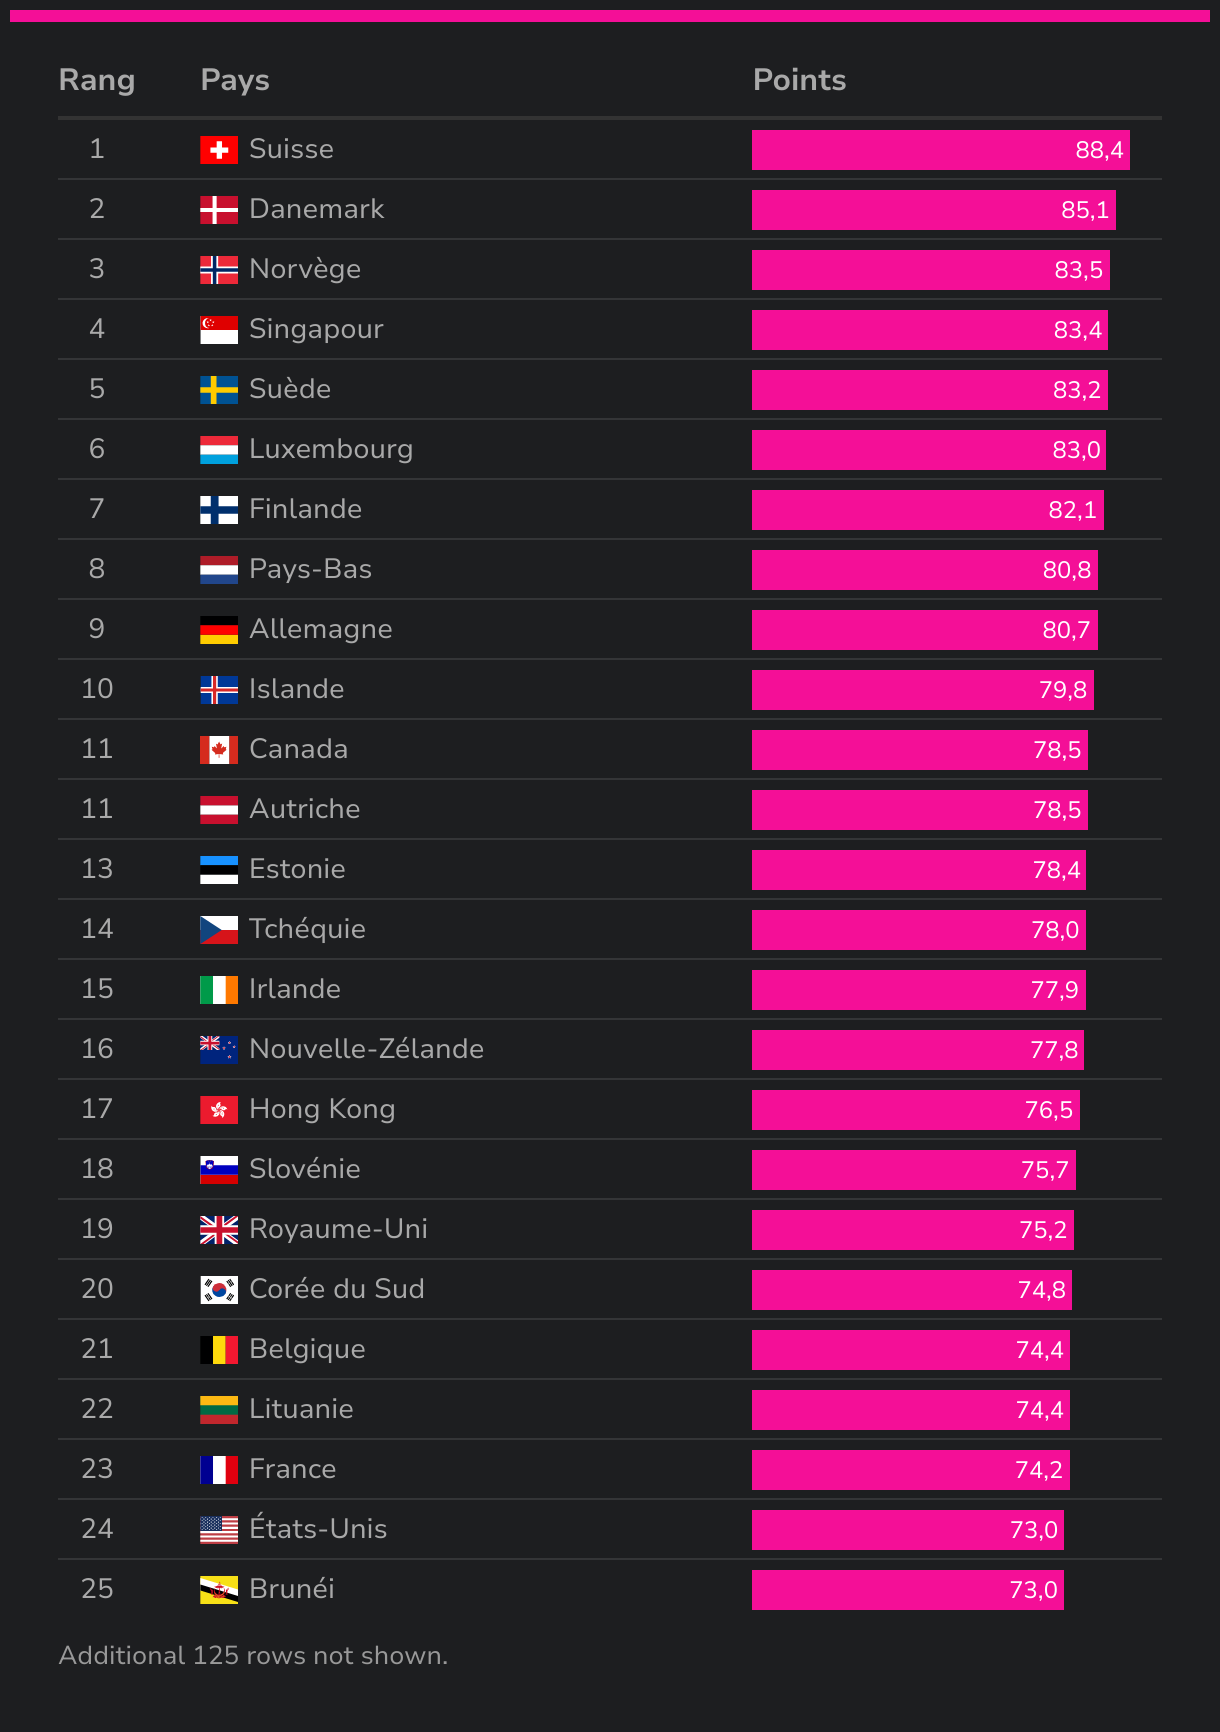This screenshot has height=1732, width=1220.
Task: Click the Switzerland flag icon
Action: (219, 150)
